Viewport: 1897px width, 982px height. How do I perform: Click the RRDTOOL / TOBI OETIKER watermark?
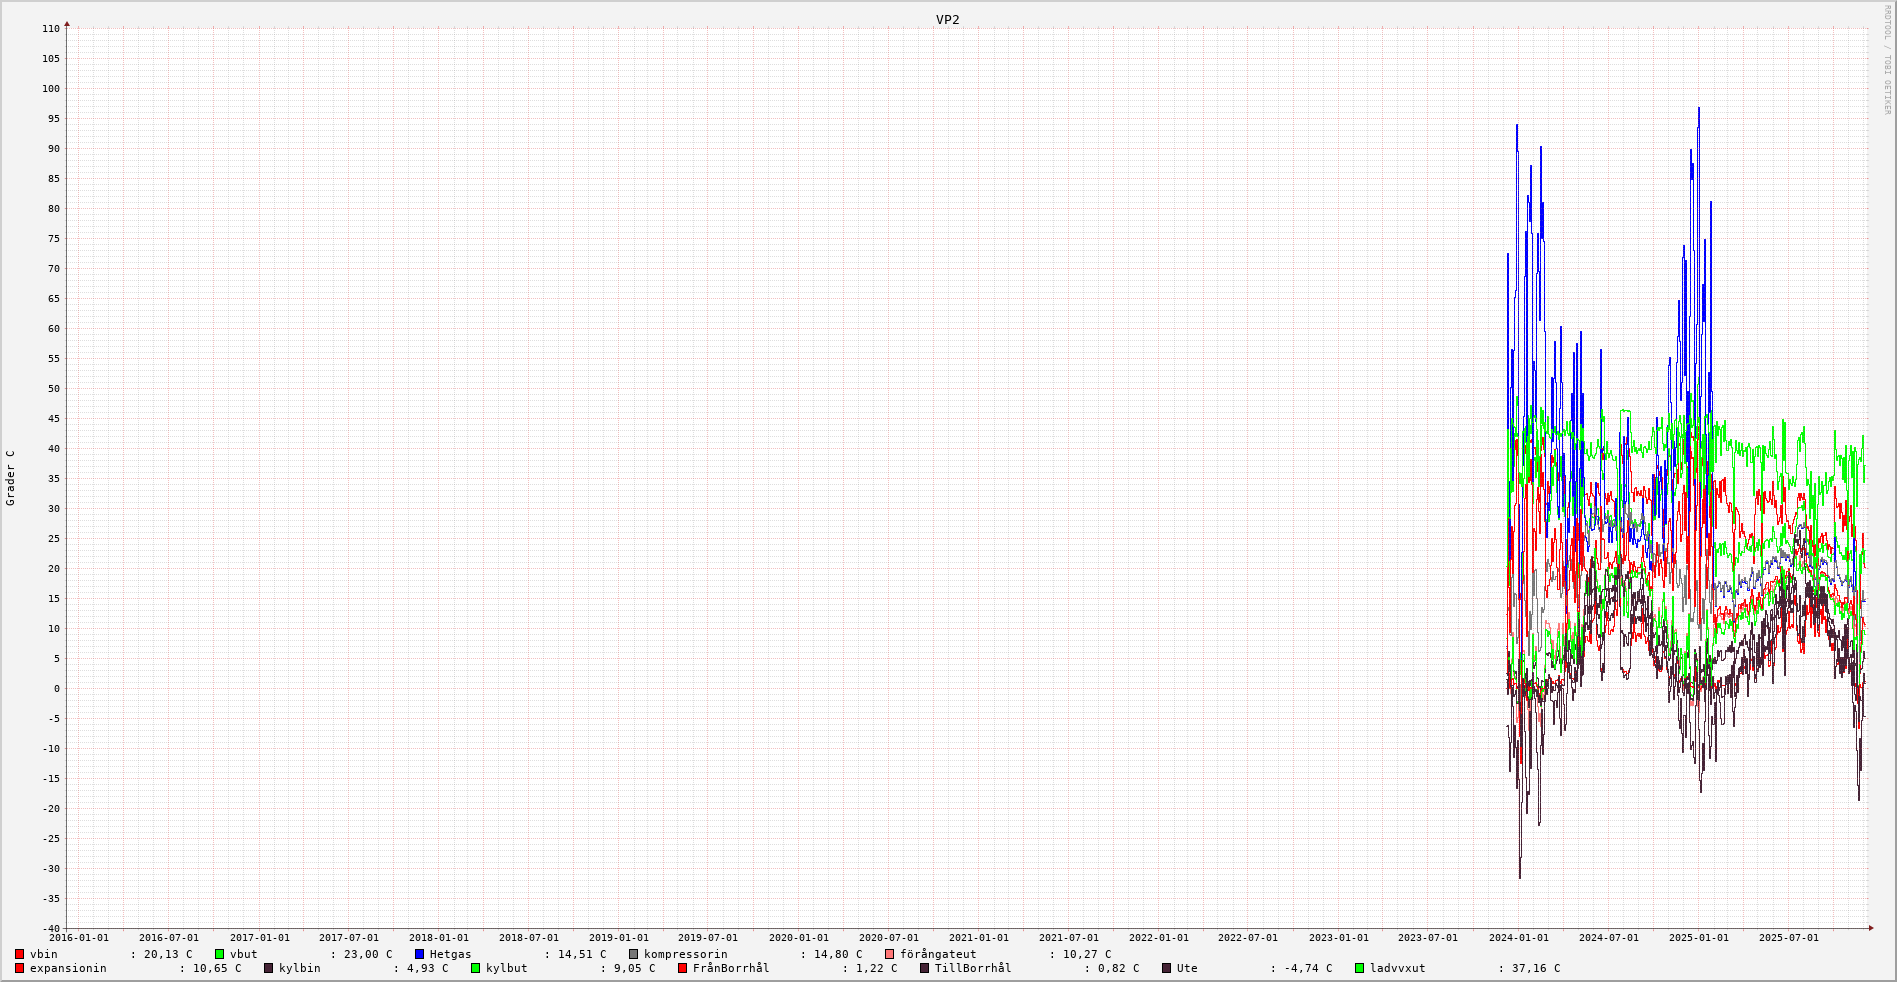1887,60
